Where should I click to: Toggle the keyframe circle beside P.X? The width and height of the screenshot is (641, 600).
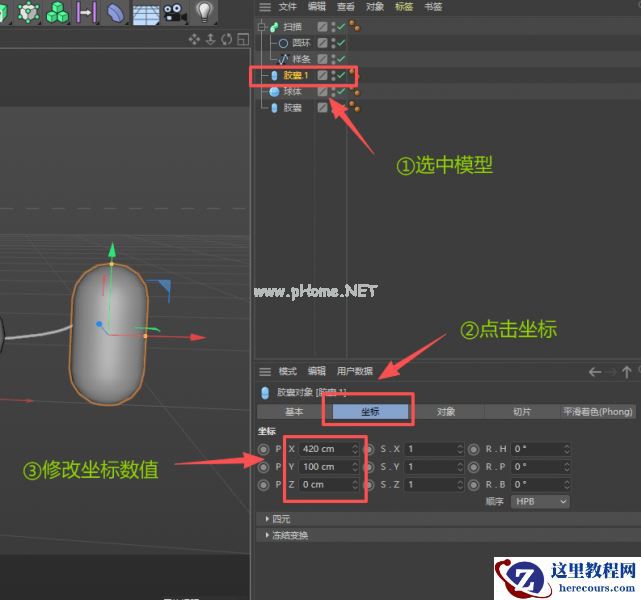coord(264,450)
